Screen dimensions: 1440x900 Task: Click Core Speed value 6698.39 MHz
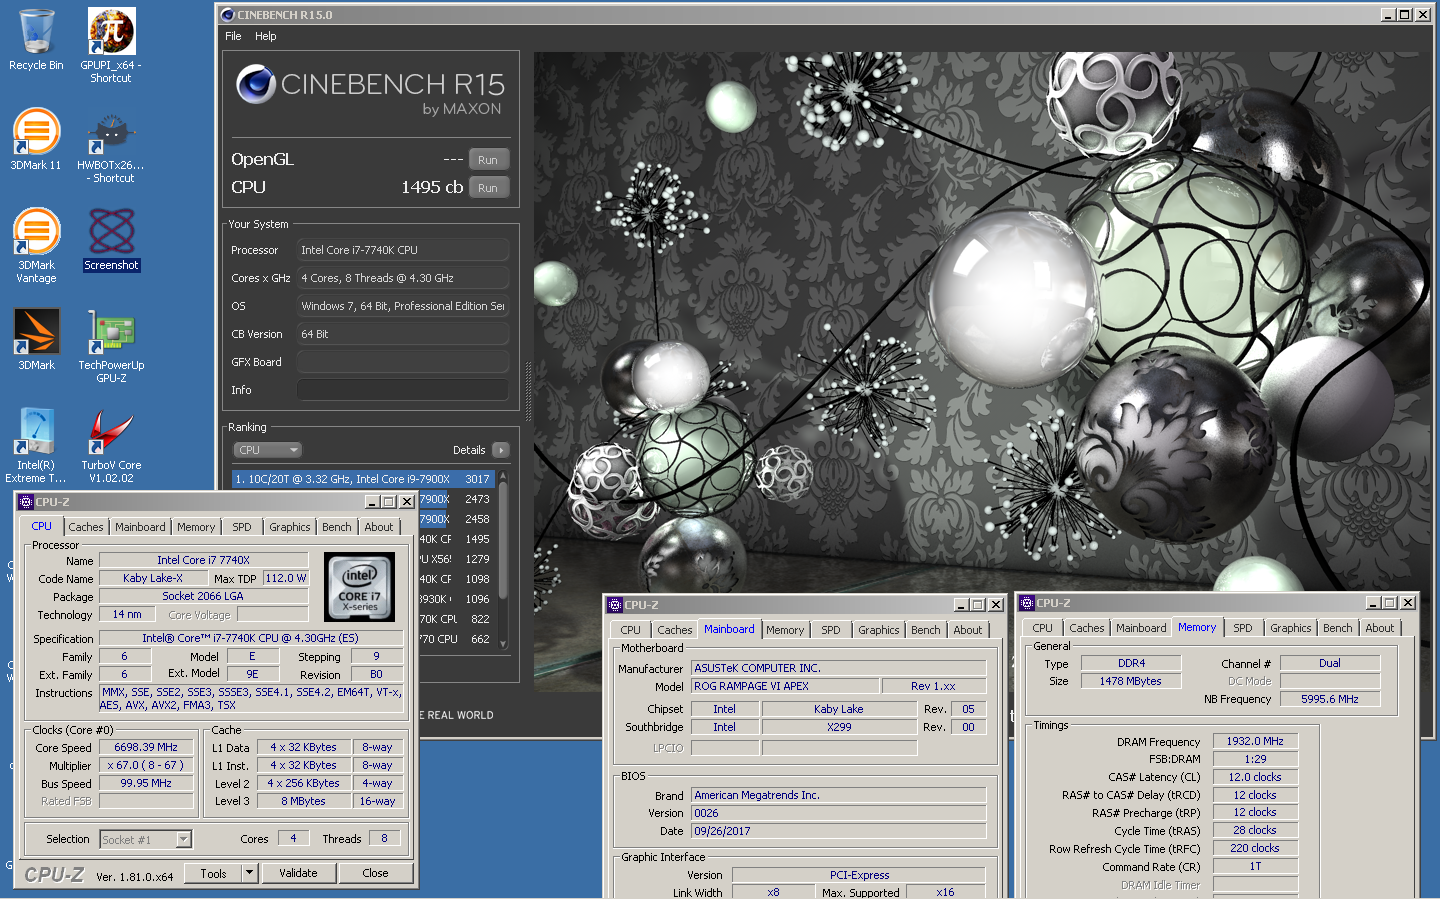[x=146, y=747]
